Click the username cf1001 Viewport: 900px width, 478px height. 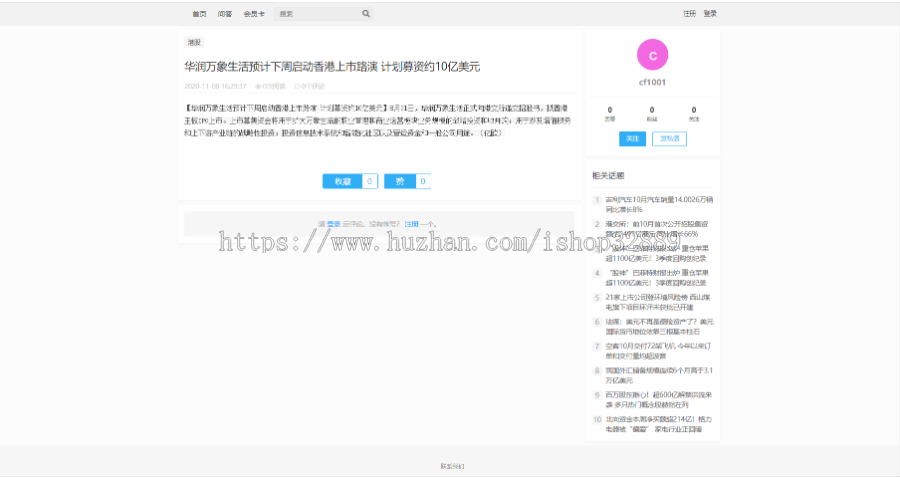click(x=653, y=82)
